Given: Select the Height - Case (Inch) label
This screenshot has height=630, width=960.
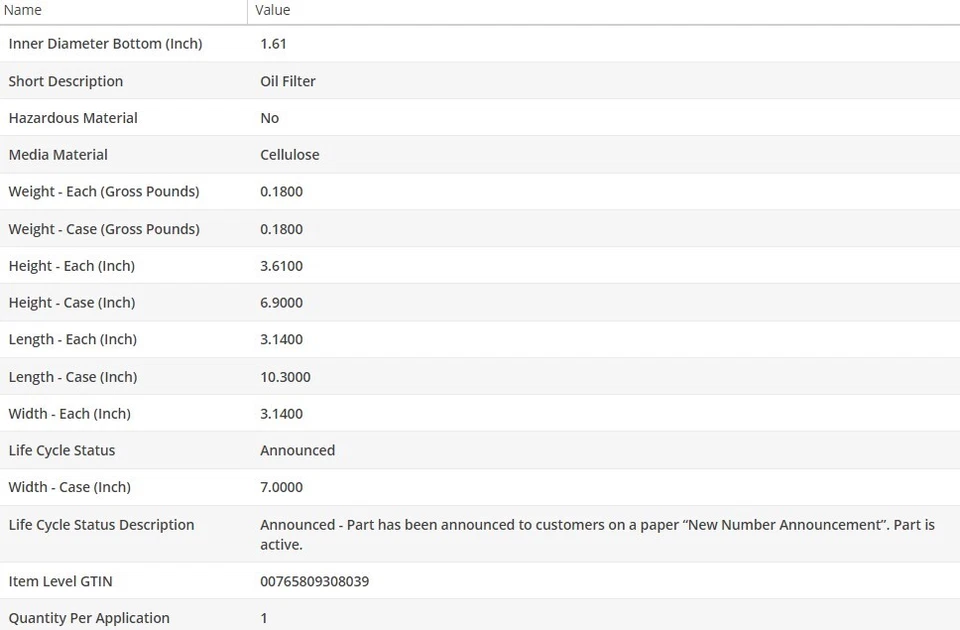Looking at the screenshot, I should pos(72,302).
